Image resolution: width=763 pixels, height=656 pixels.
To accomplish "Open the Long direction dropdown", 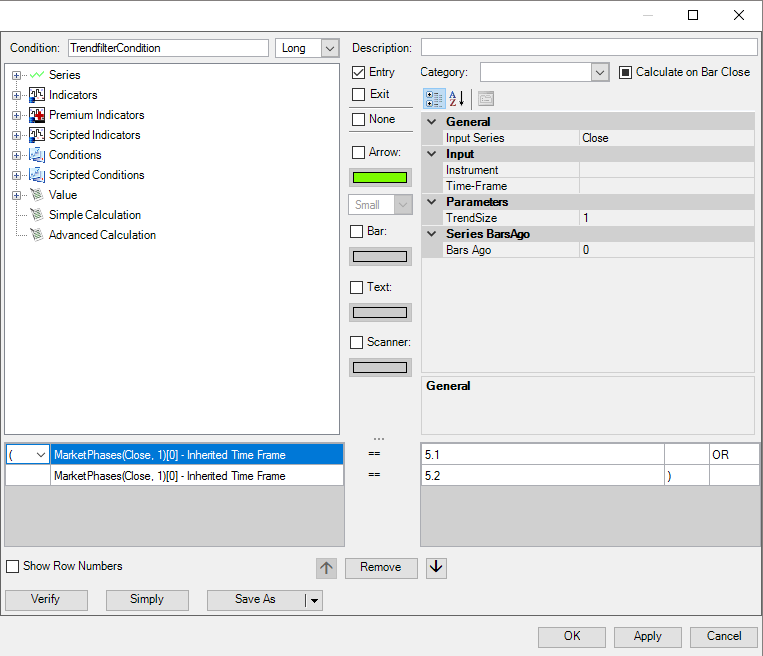I will pyautogui.click(x=330, y=48).
